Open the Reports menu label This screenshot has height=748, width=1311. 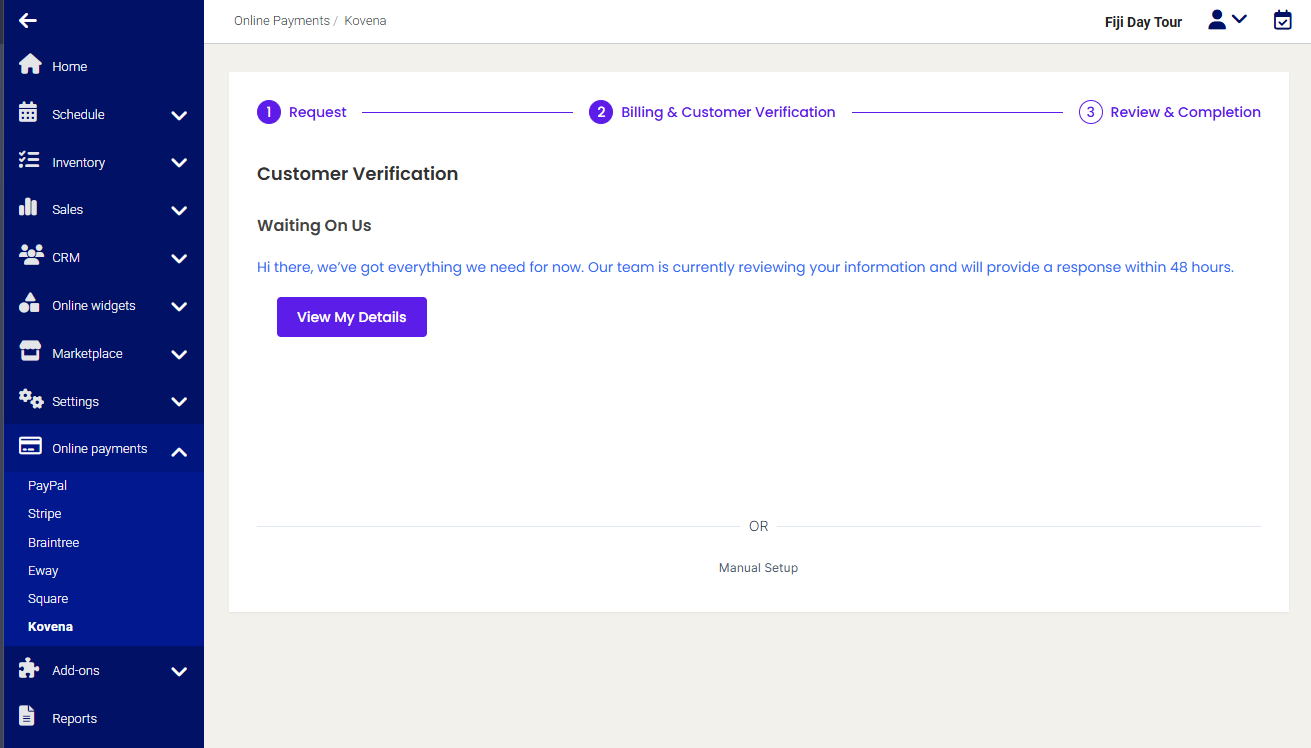(x=75, y=718)
